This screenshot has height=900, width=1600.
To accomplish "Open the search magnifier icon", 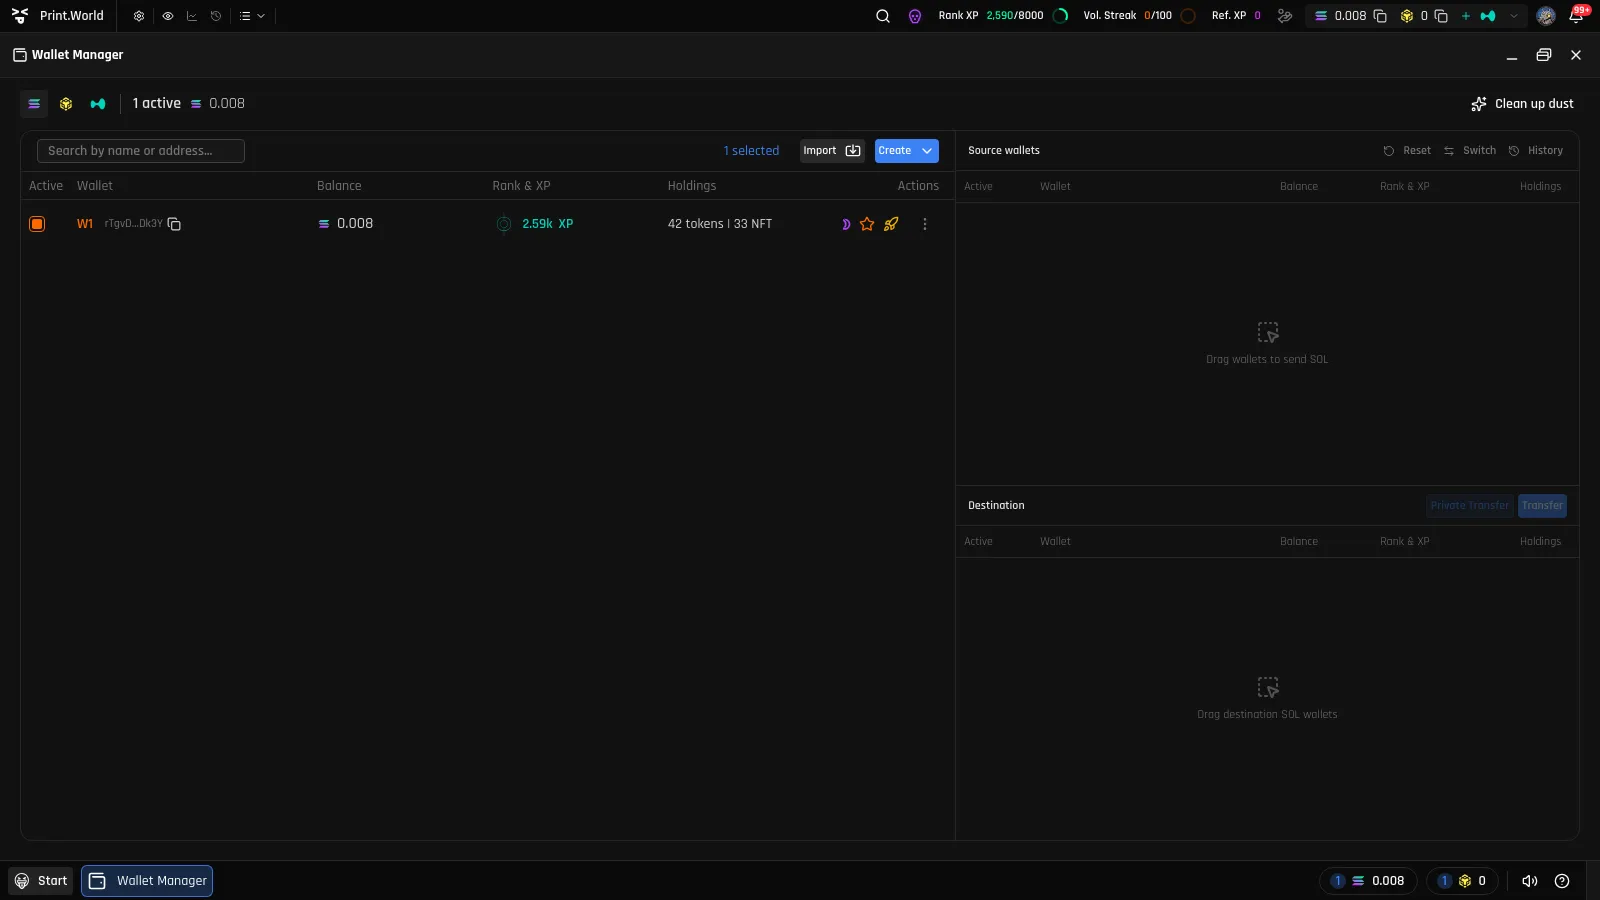I will point(883,16).
